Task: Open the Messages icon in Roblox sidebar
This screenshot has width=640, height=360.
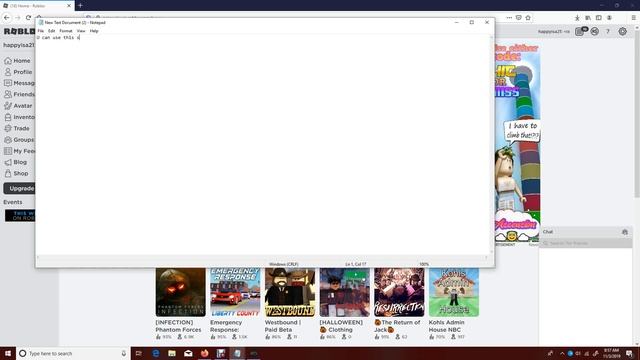Action: click(x=8, y=83)
